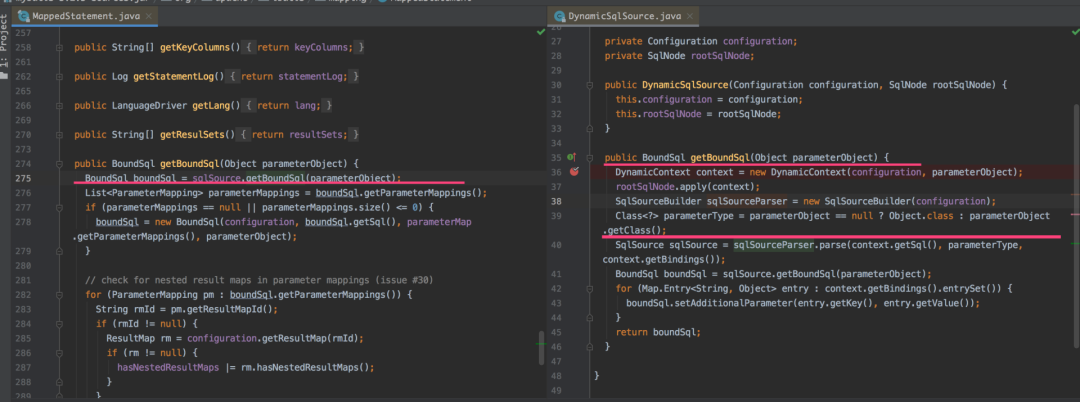Click the green inspection checkmark in DynamicSqlSource editor
1080x402 pixels.
coord(1074,32)
